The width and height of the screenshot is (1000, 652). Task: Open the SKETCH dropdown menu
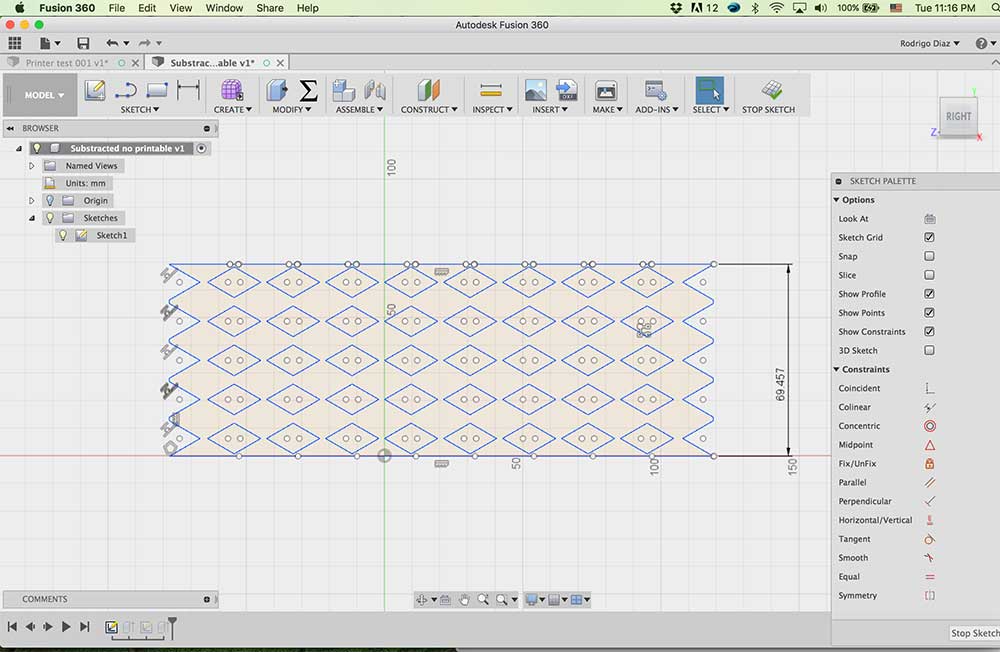(x=140, y=110)
